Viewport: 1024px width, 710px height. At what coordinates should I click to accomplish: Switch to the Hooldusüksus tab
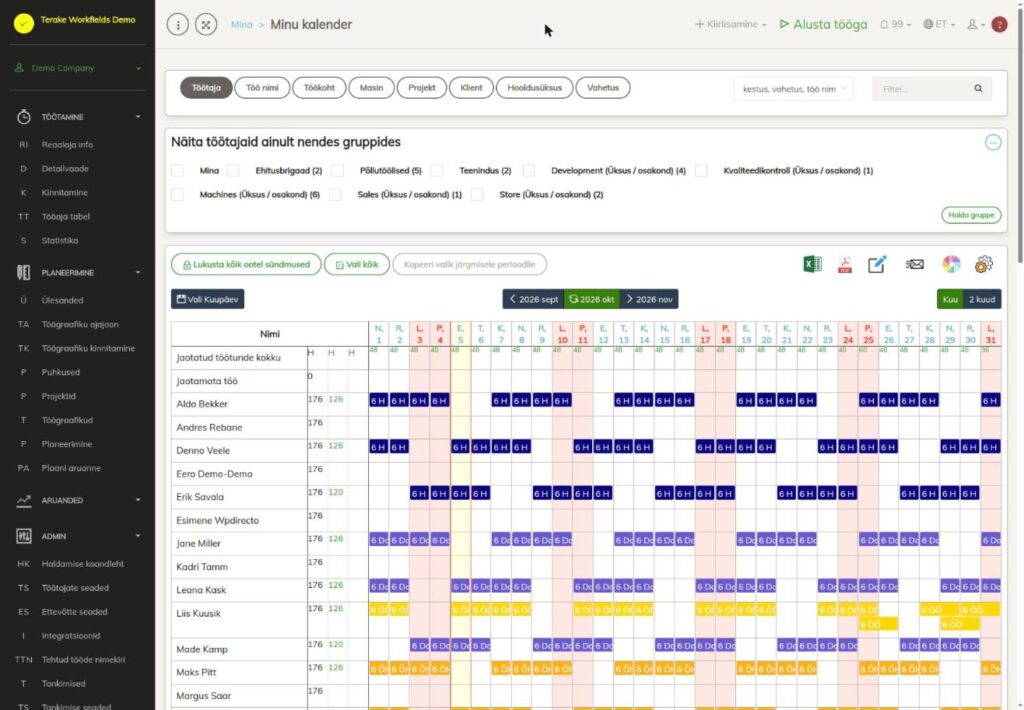tap(534, 88)
